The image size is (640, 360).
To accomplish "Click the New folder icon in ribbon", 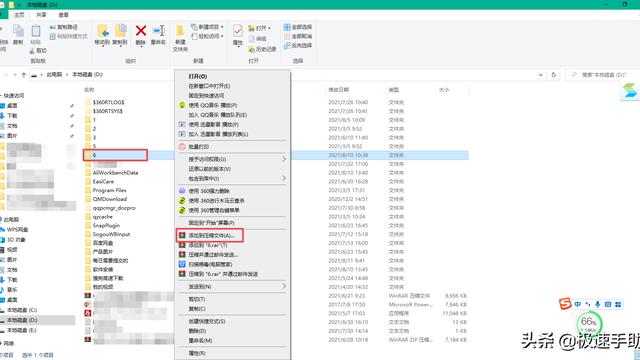I will (x=180, y=31).
